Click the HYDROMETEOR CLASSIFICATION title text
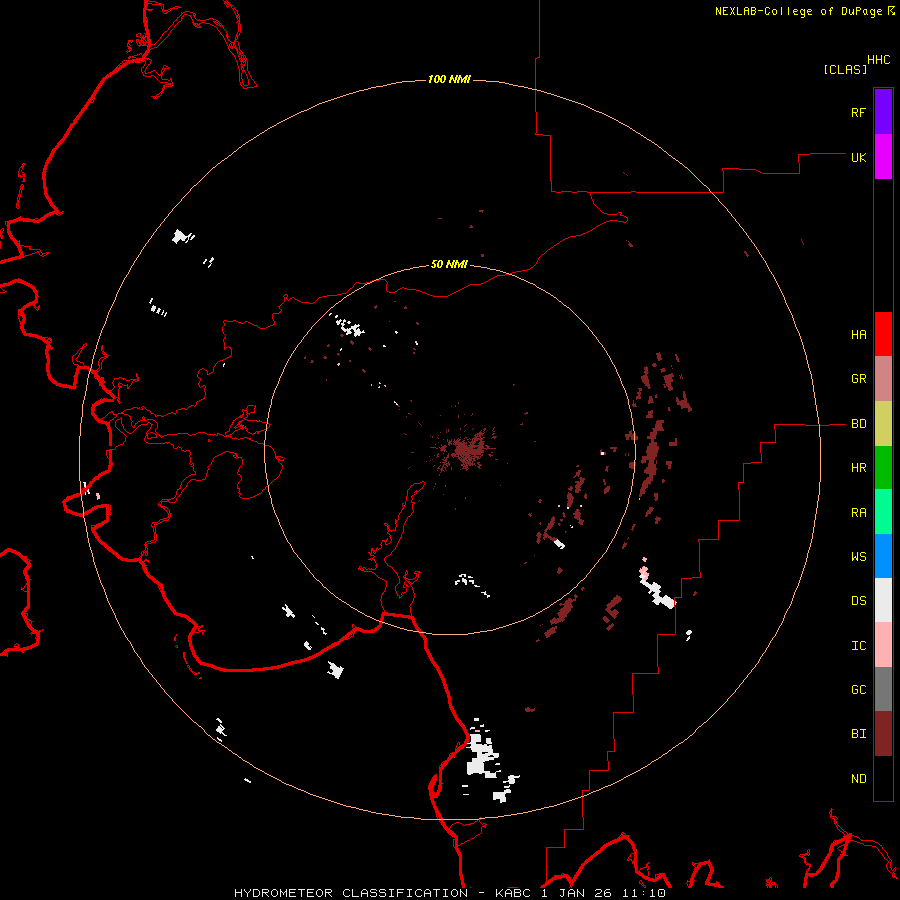900x900 pixels. (351, 893)
